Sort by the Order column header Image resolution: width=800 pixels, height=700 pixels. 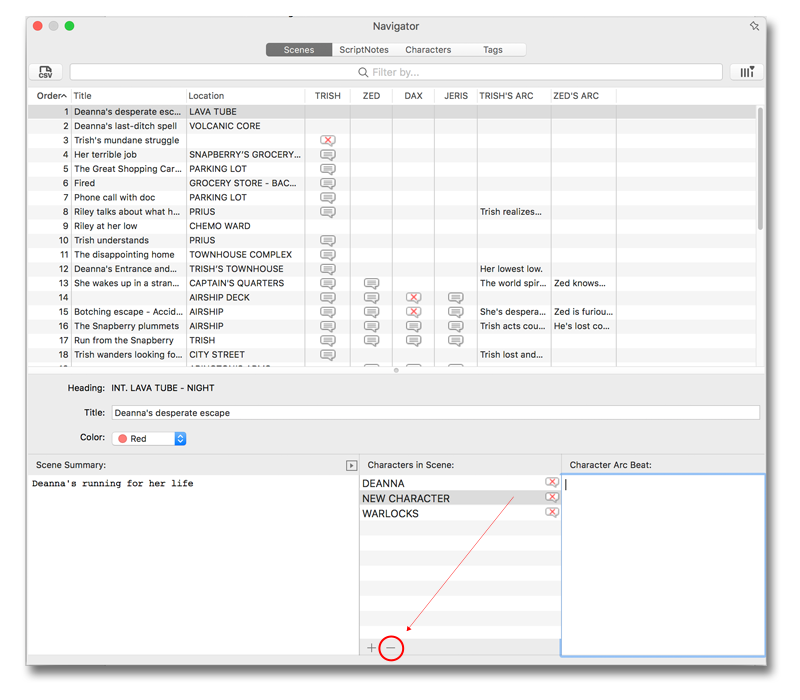pyautogui.click(x=50, y=96)
